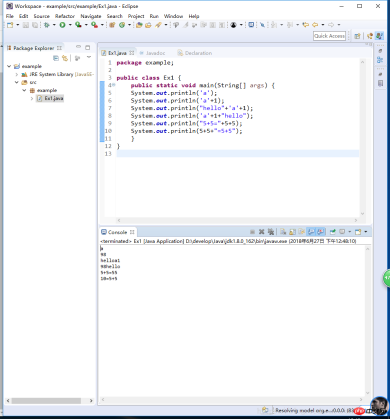390x419 pixels.
Task: Click the console output line '98hello'
Action: pos(110,266)
